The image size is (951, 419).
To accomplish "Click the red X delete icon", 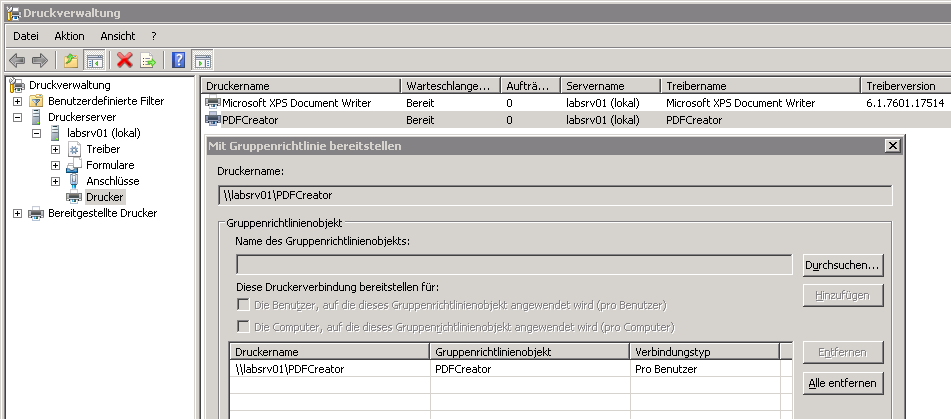I will [x=125, y=60].
